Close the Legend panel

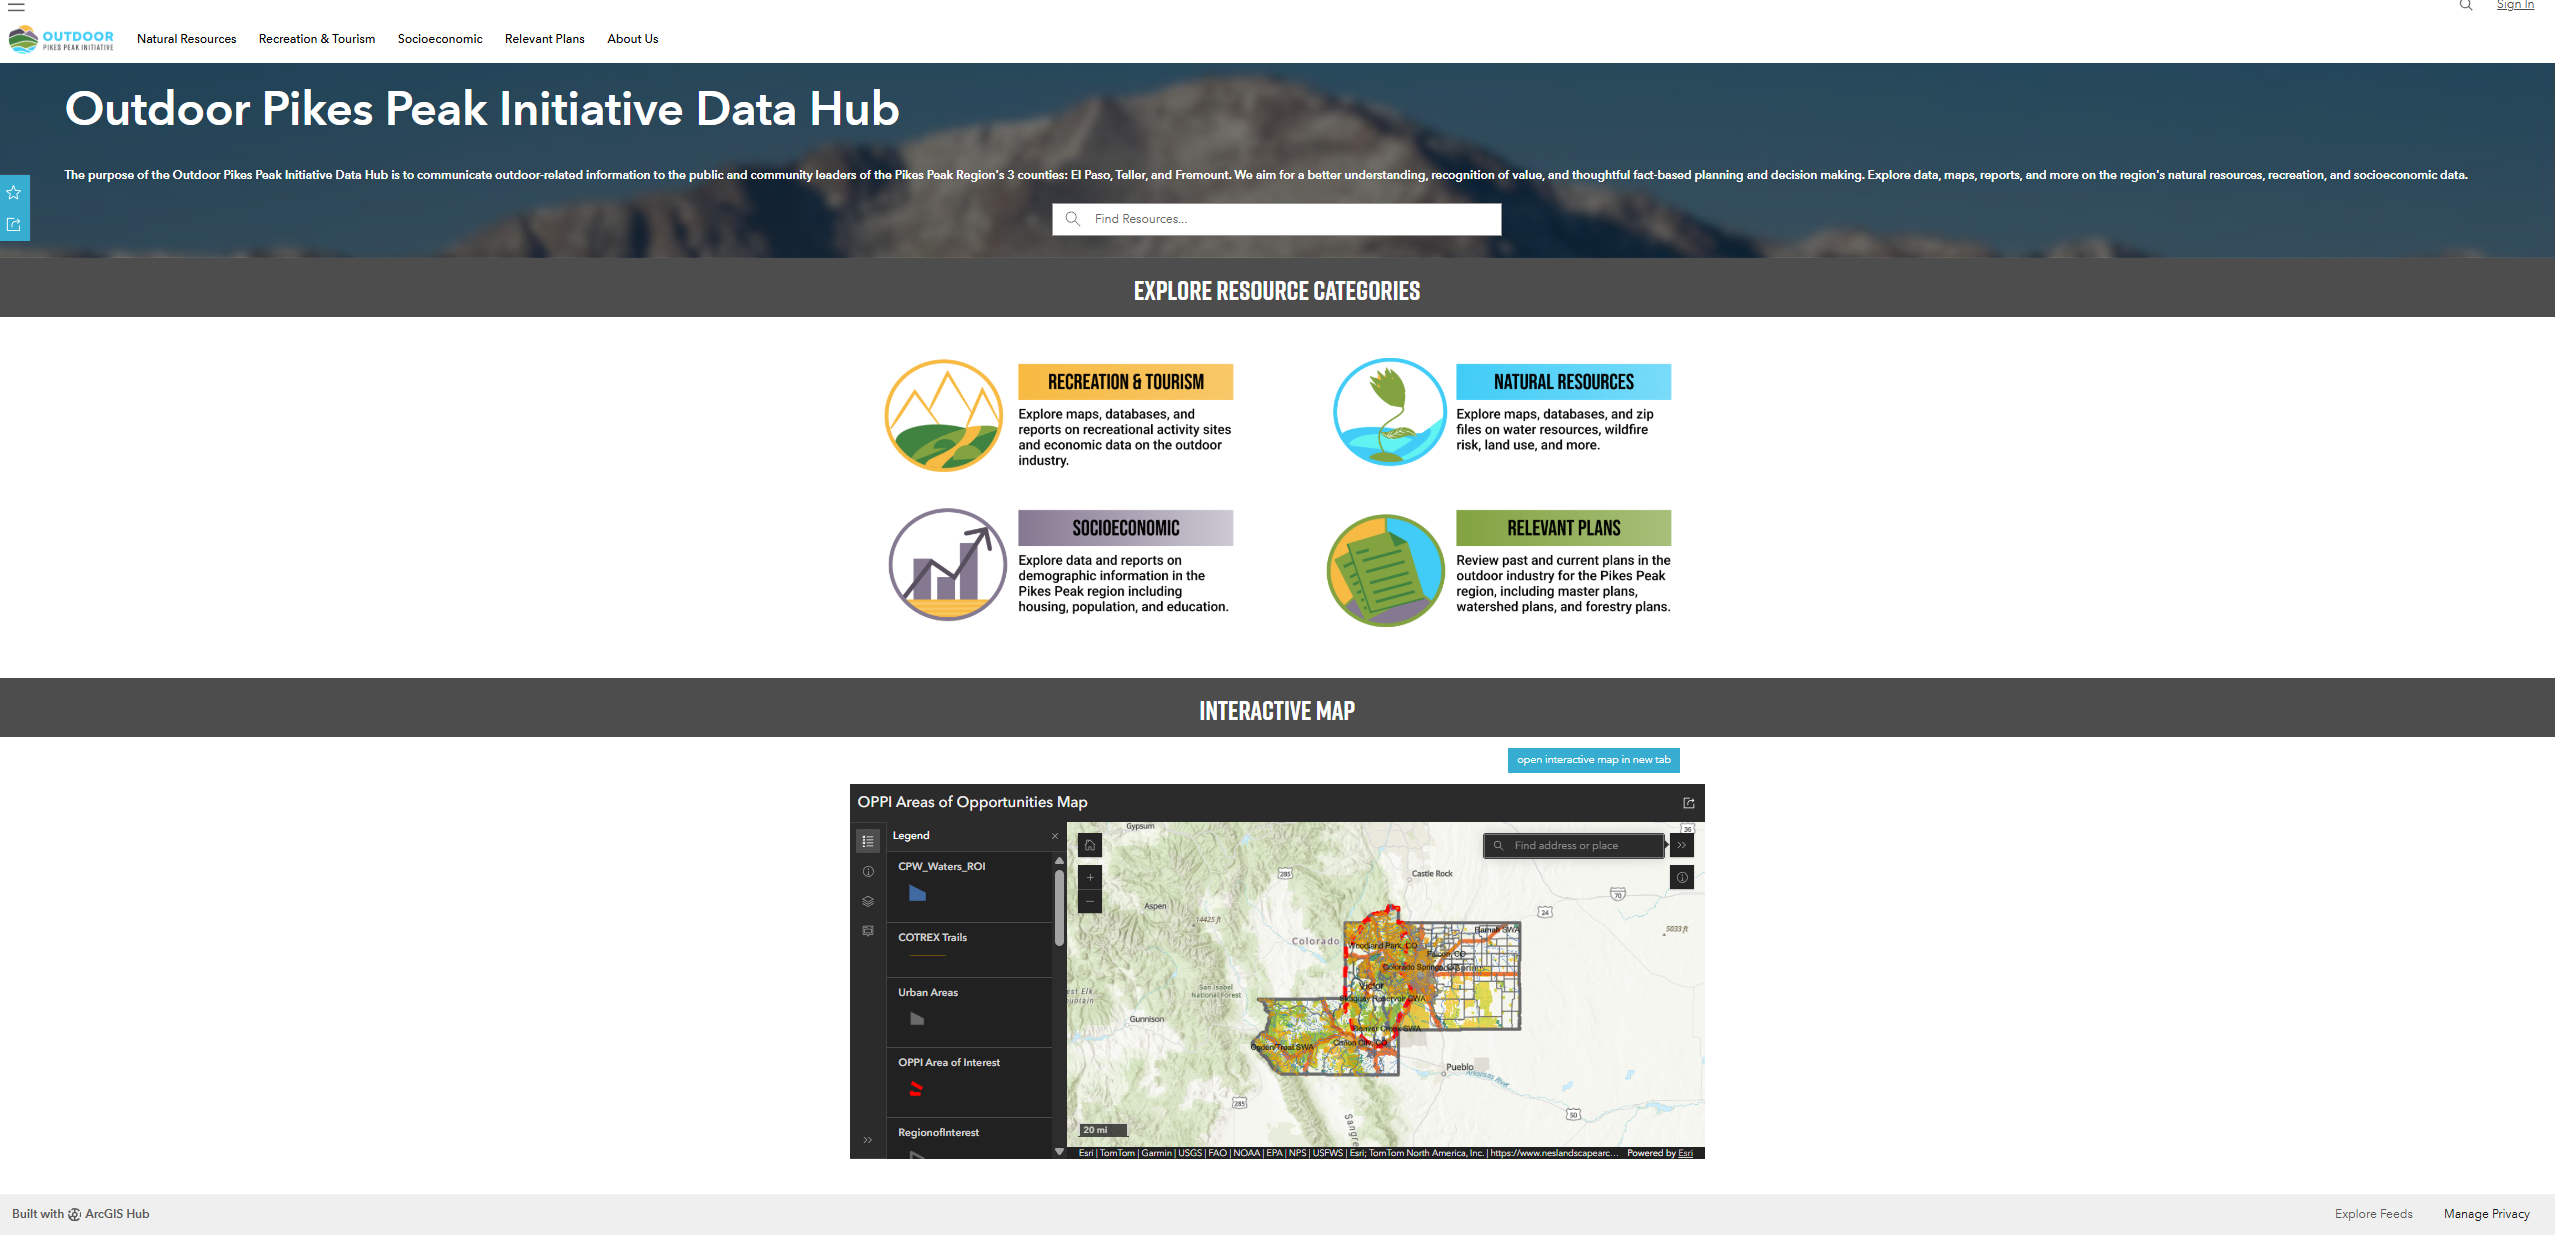[1055, 836]
